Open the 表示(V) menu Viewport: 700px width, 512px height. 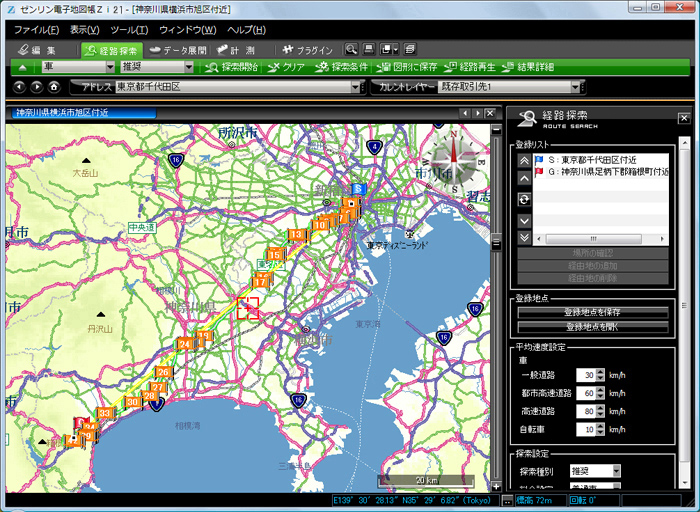point(85,30)
